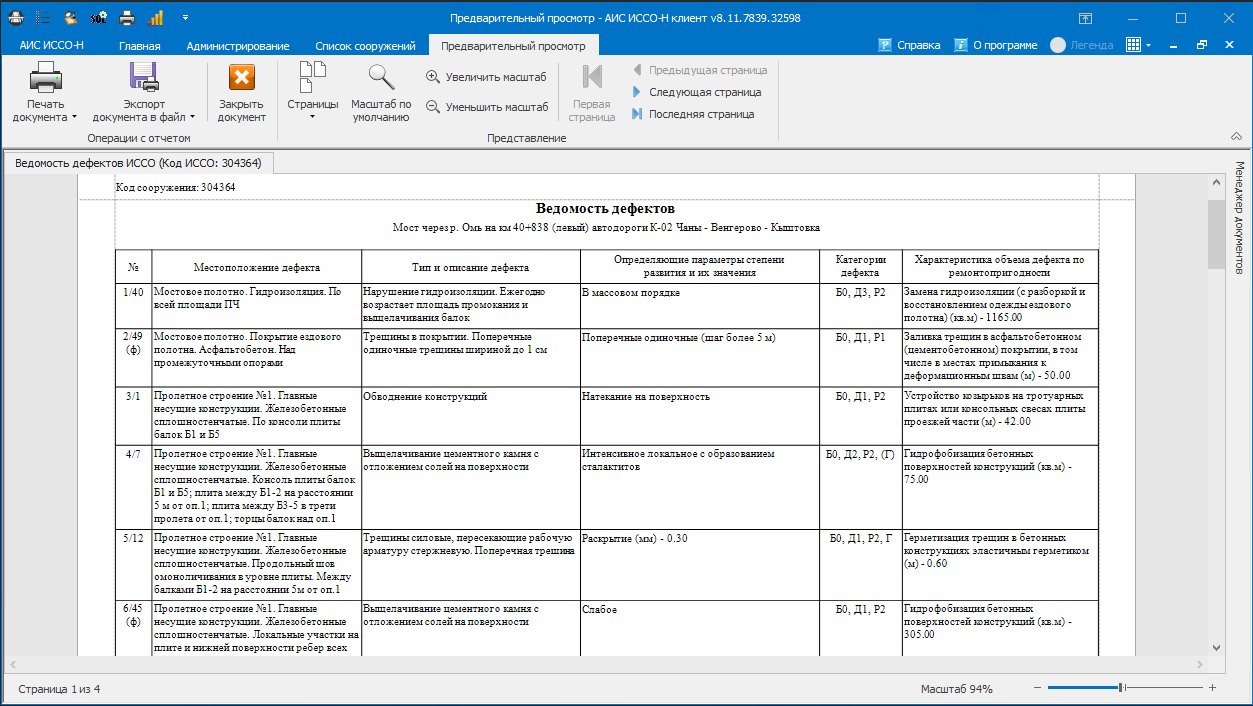The image size is (1253, 706).
Task: Click the 'Категории дефекта' column header
Action: [860, 266]
